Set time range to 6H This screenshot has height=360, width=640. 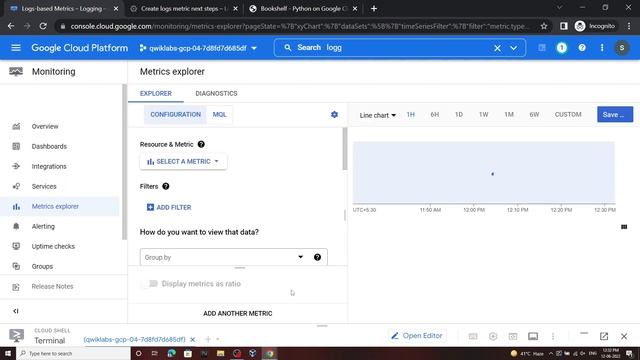pos(435,115)
